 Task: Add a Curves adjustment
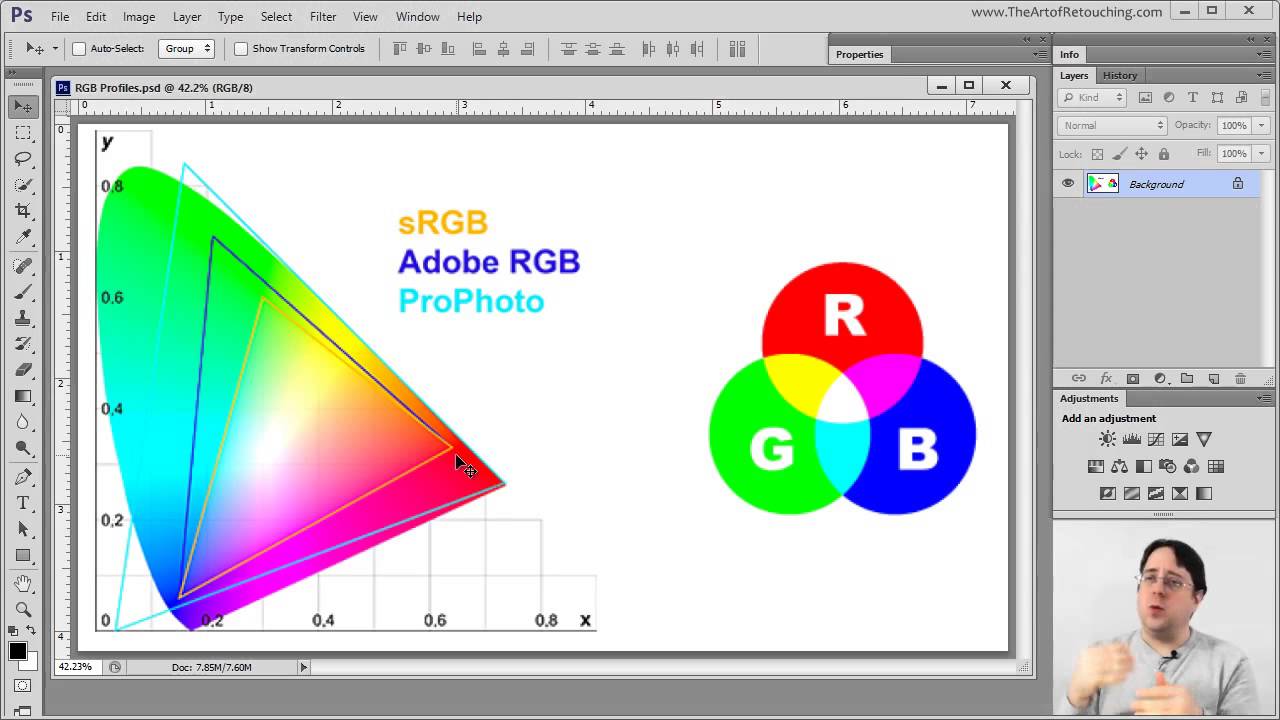pyautogui.click(x=1156, y=439)
